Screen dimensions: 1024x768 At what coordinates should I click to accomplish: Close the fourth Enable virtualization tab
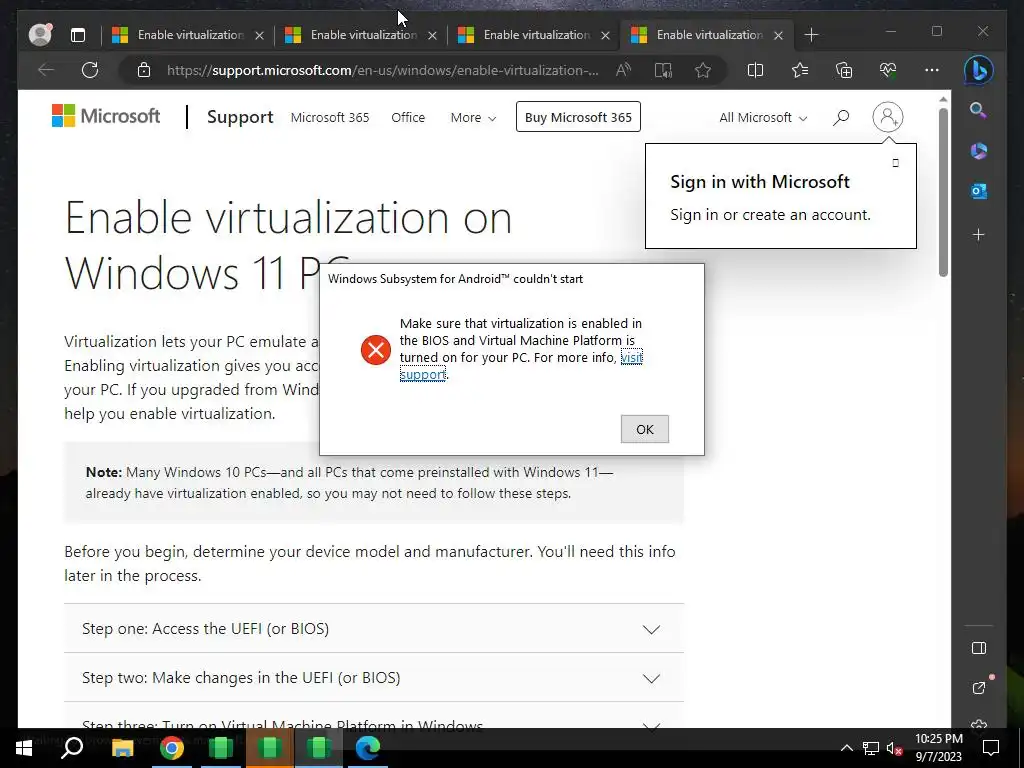778,35
